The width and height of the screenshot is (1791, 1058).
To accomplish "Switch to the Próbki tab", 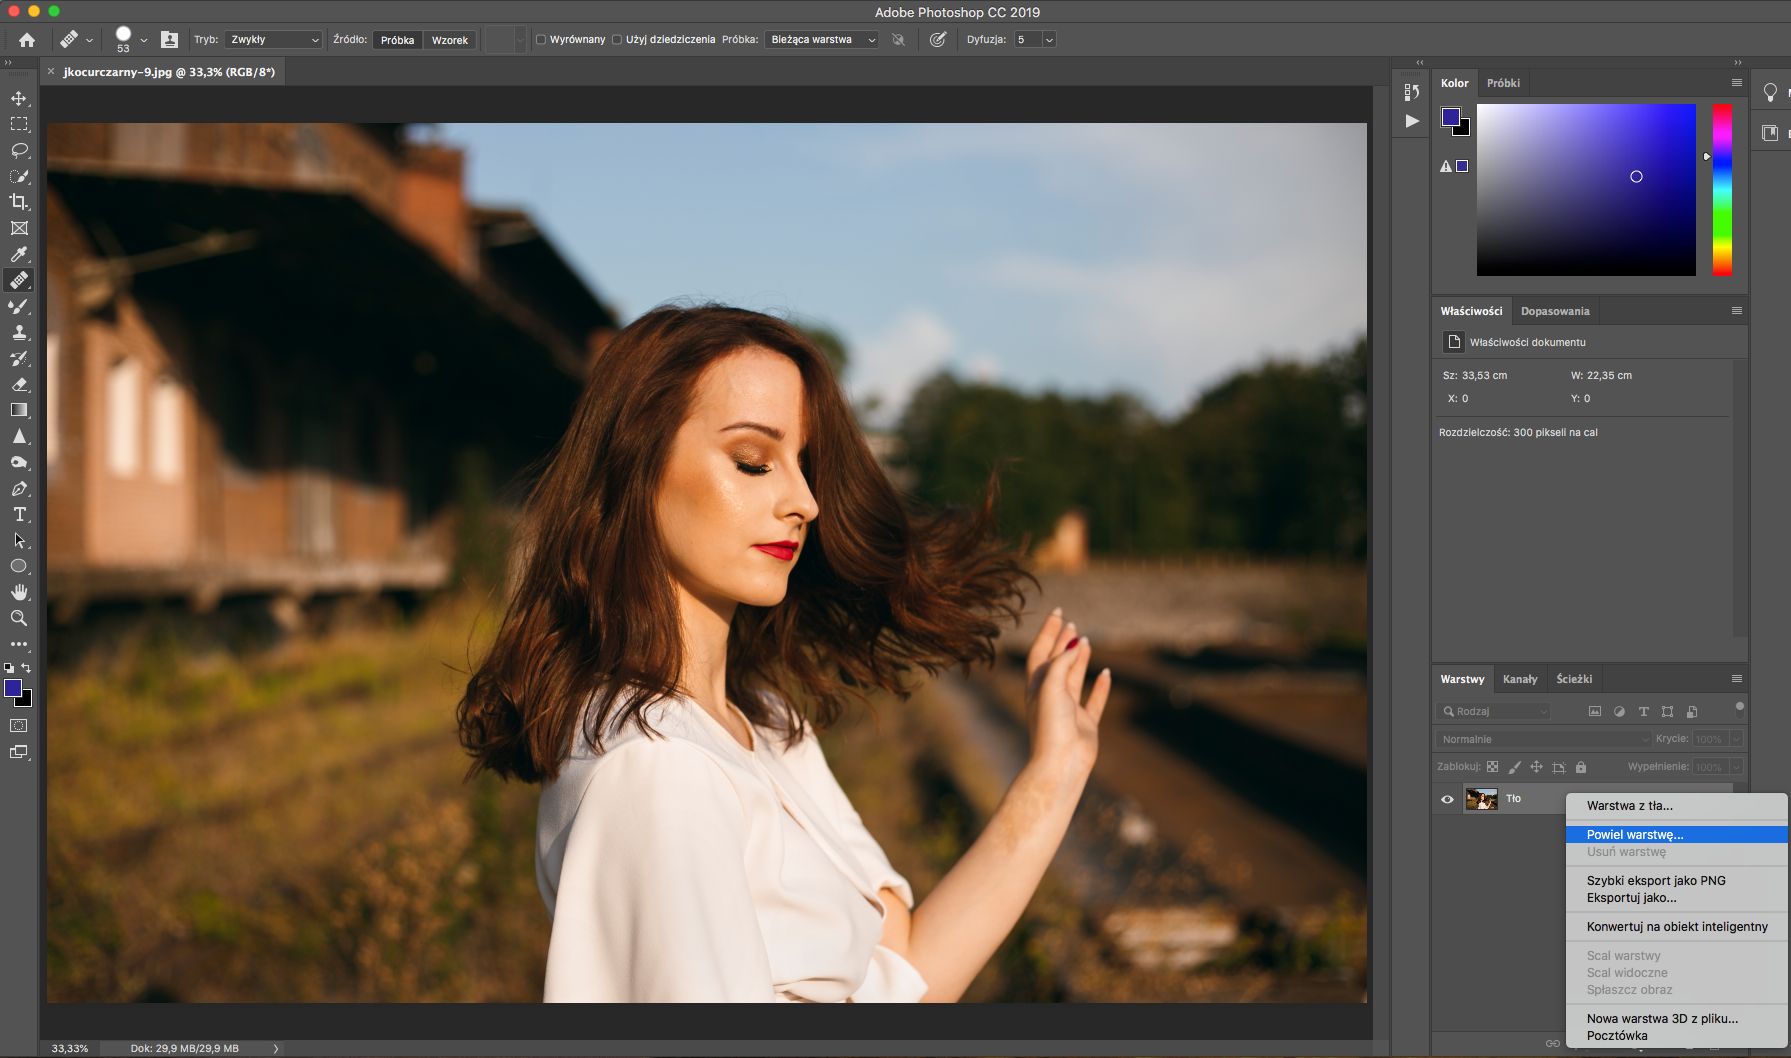I will (x=1503, y=83).
